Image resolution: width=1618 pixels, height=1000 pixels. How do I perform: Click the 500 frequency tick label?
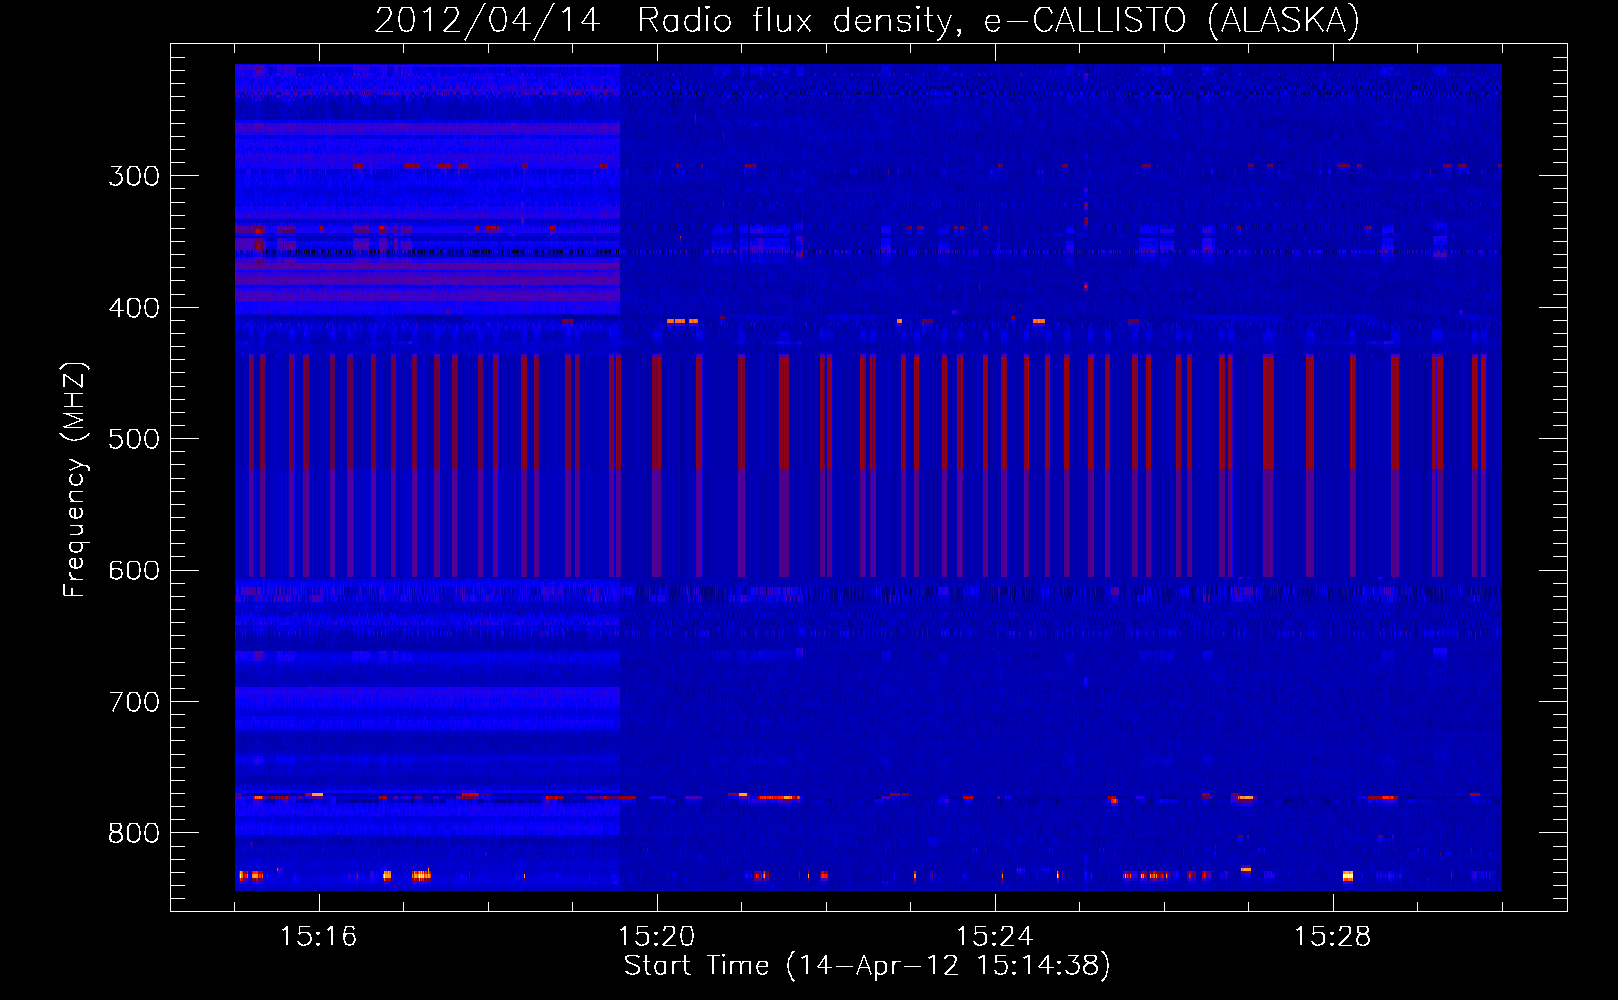click(134, 439)
